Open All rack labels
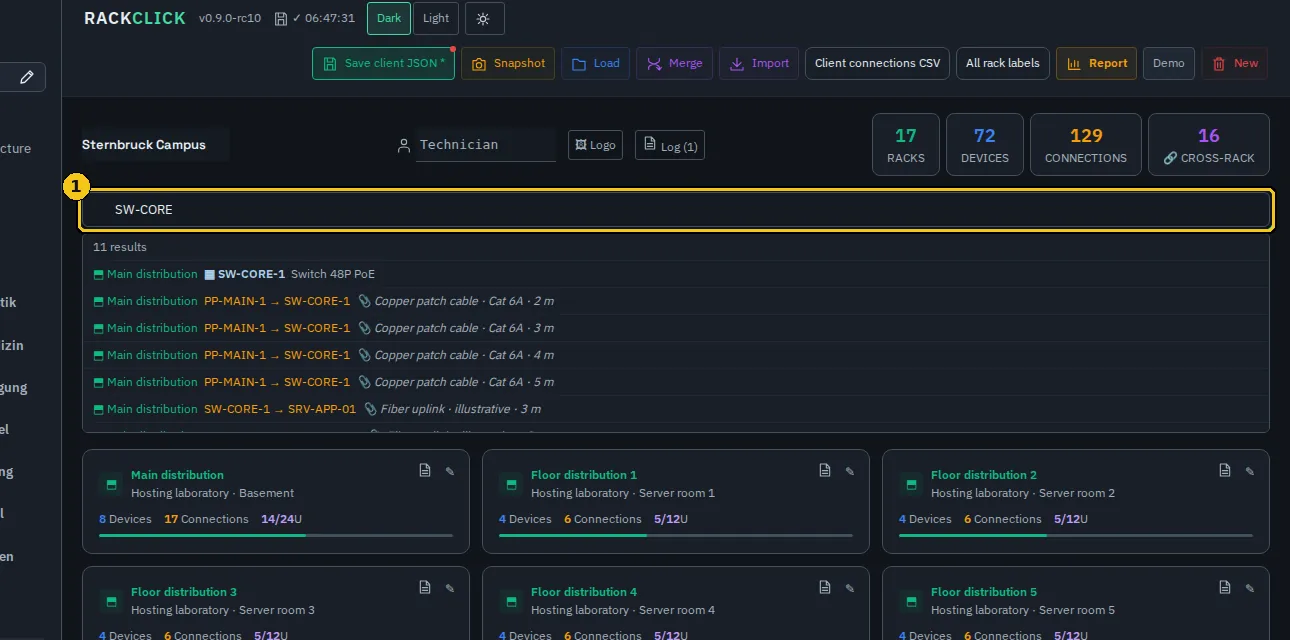 point(1003,63)
